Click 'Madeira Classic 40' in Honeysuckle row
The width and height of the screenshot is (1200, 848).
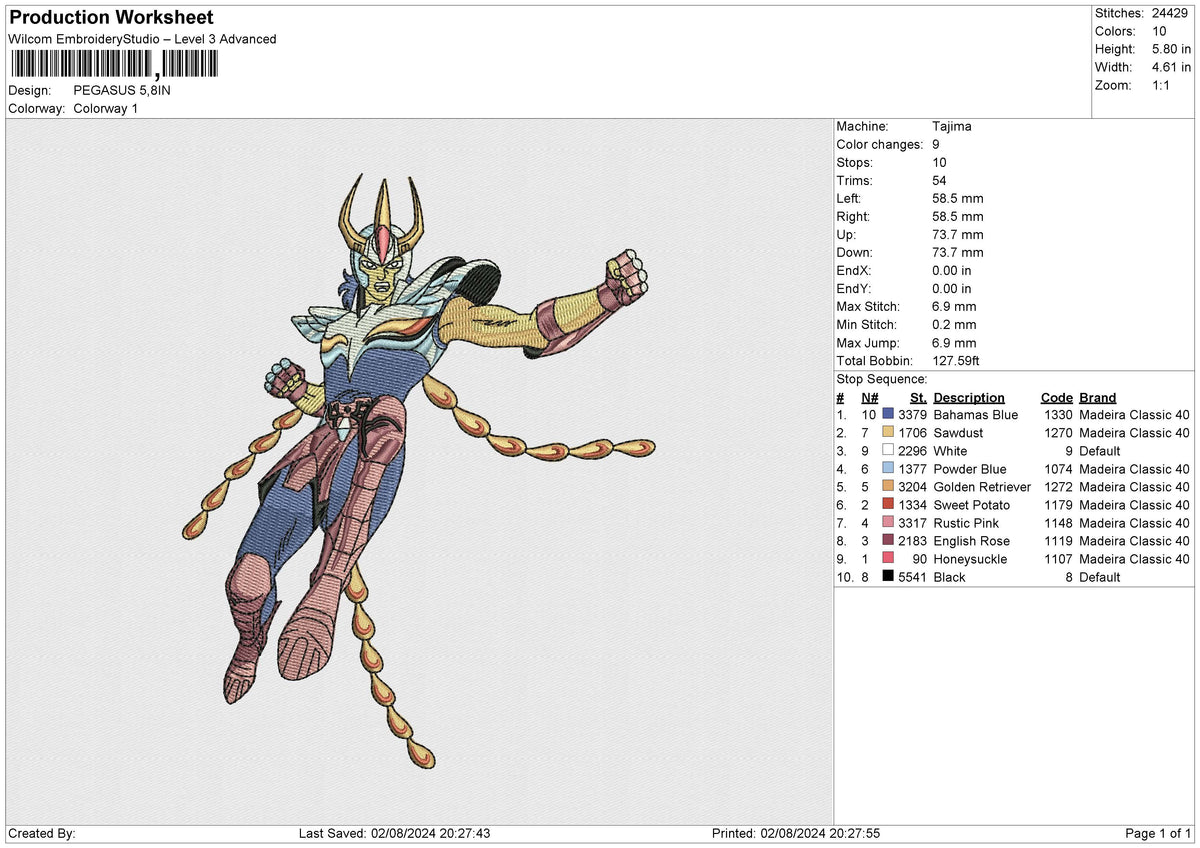(x=1134, y=559)
